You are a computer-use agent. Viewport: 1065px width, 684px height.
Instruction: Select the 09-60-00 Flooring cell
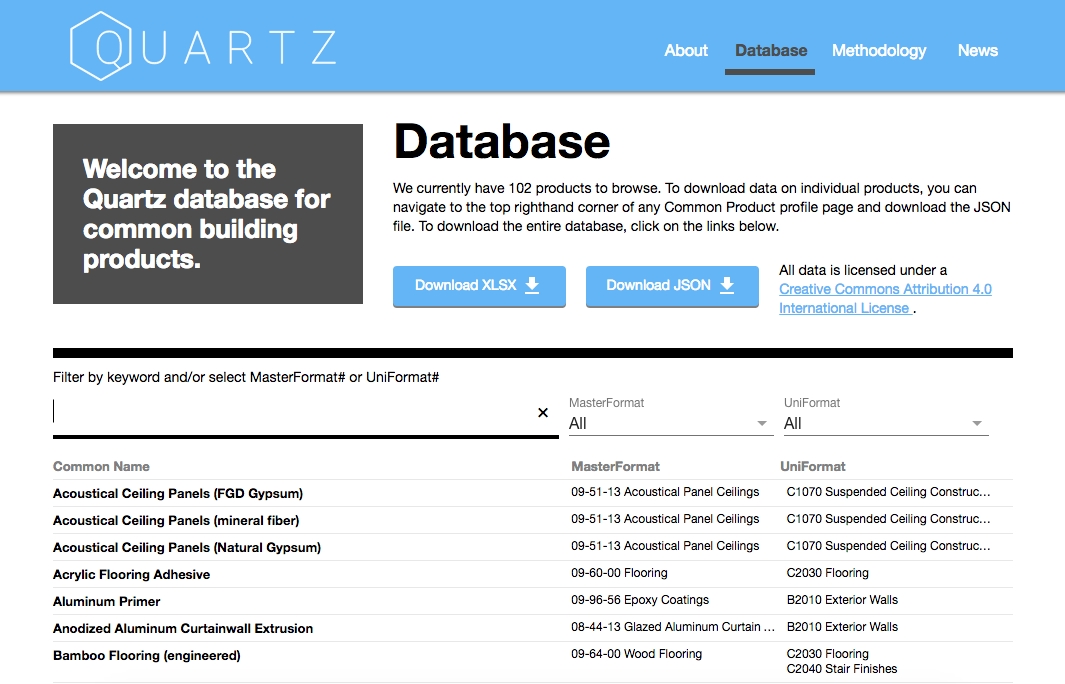(x=619, y=573)
